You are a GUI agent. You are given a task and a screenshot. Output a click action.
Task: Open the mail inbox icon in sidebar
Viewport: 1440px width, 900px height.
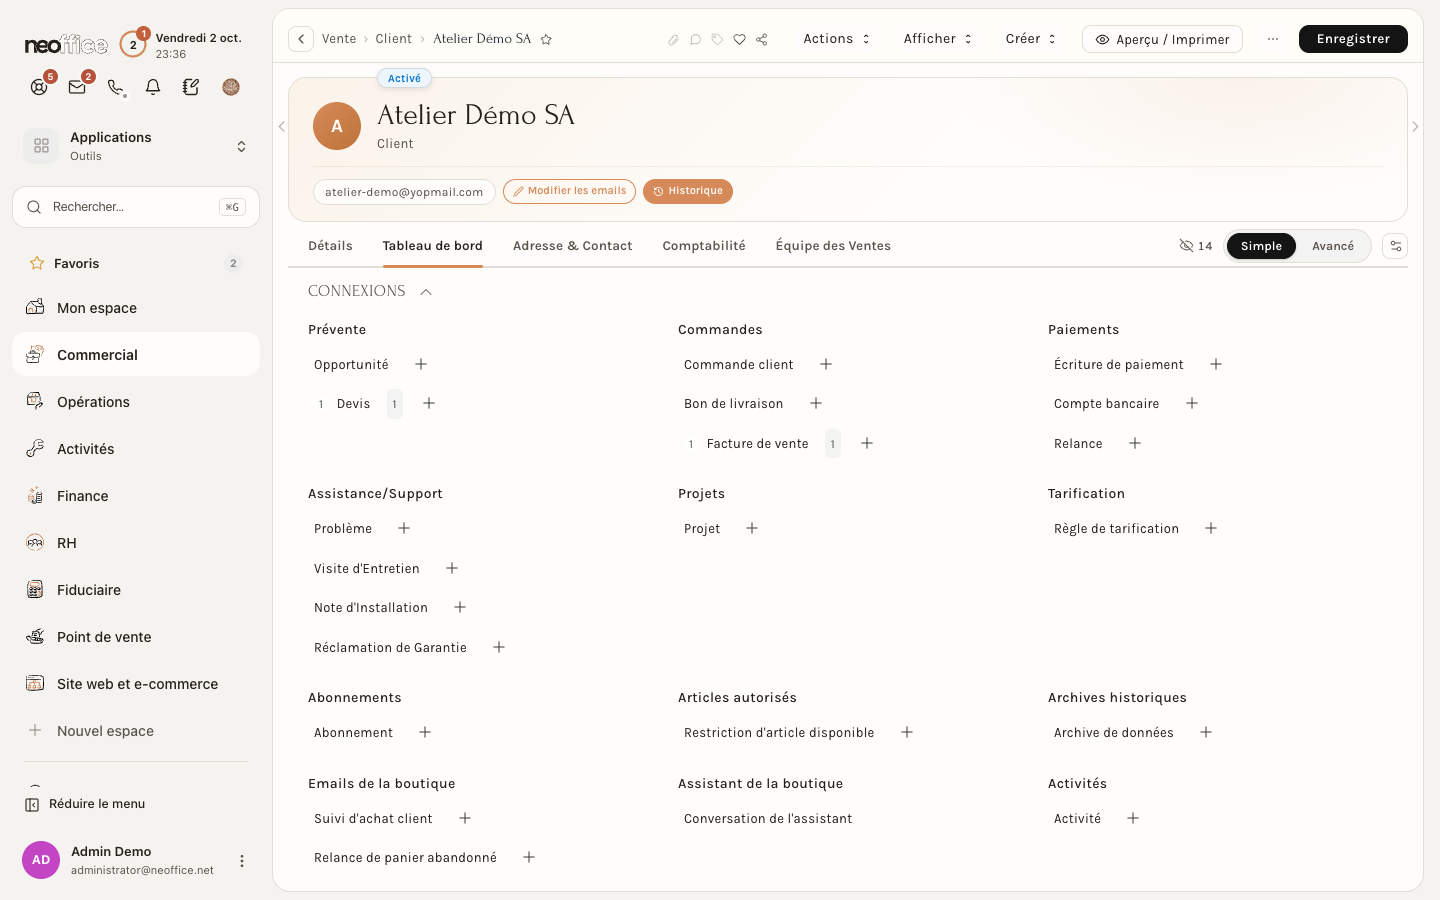pyautogui.click(x=77, y=87)
